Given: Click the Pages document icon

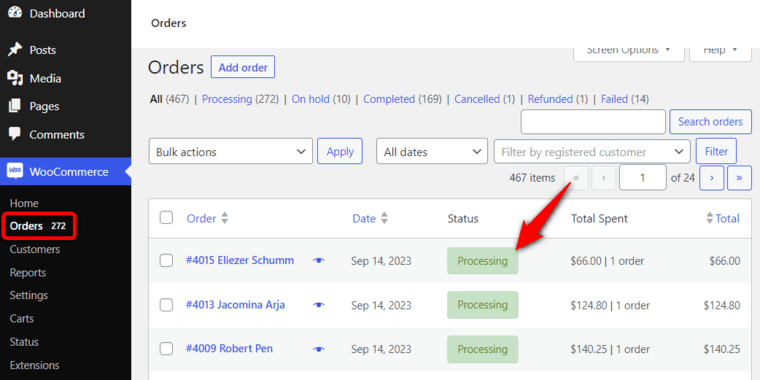Looking at the screenshot, I should [x=15, y=106].
